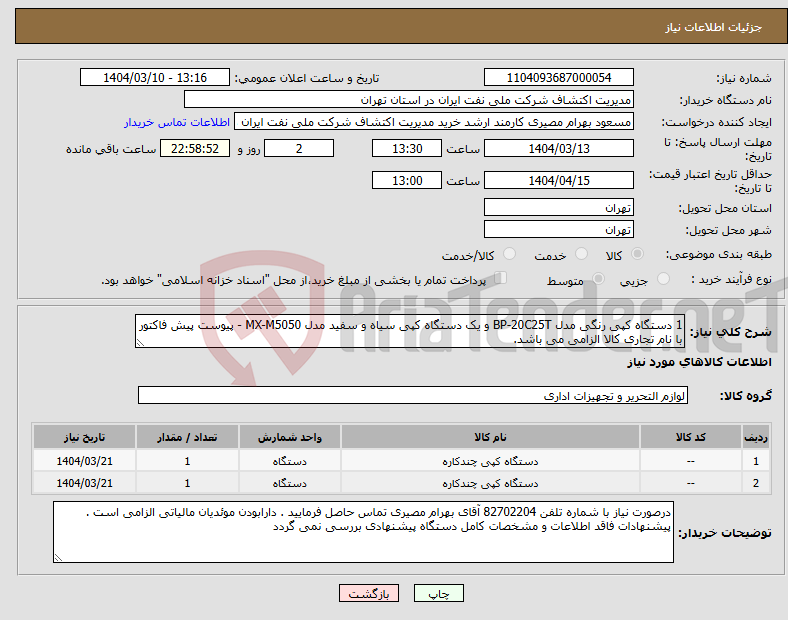788x620 pixels.
Task: Click row 2 unit cell دستگاه
Action: click(290, 483)
